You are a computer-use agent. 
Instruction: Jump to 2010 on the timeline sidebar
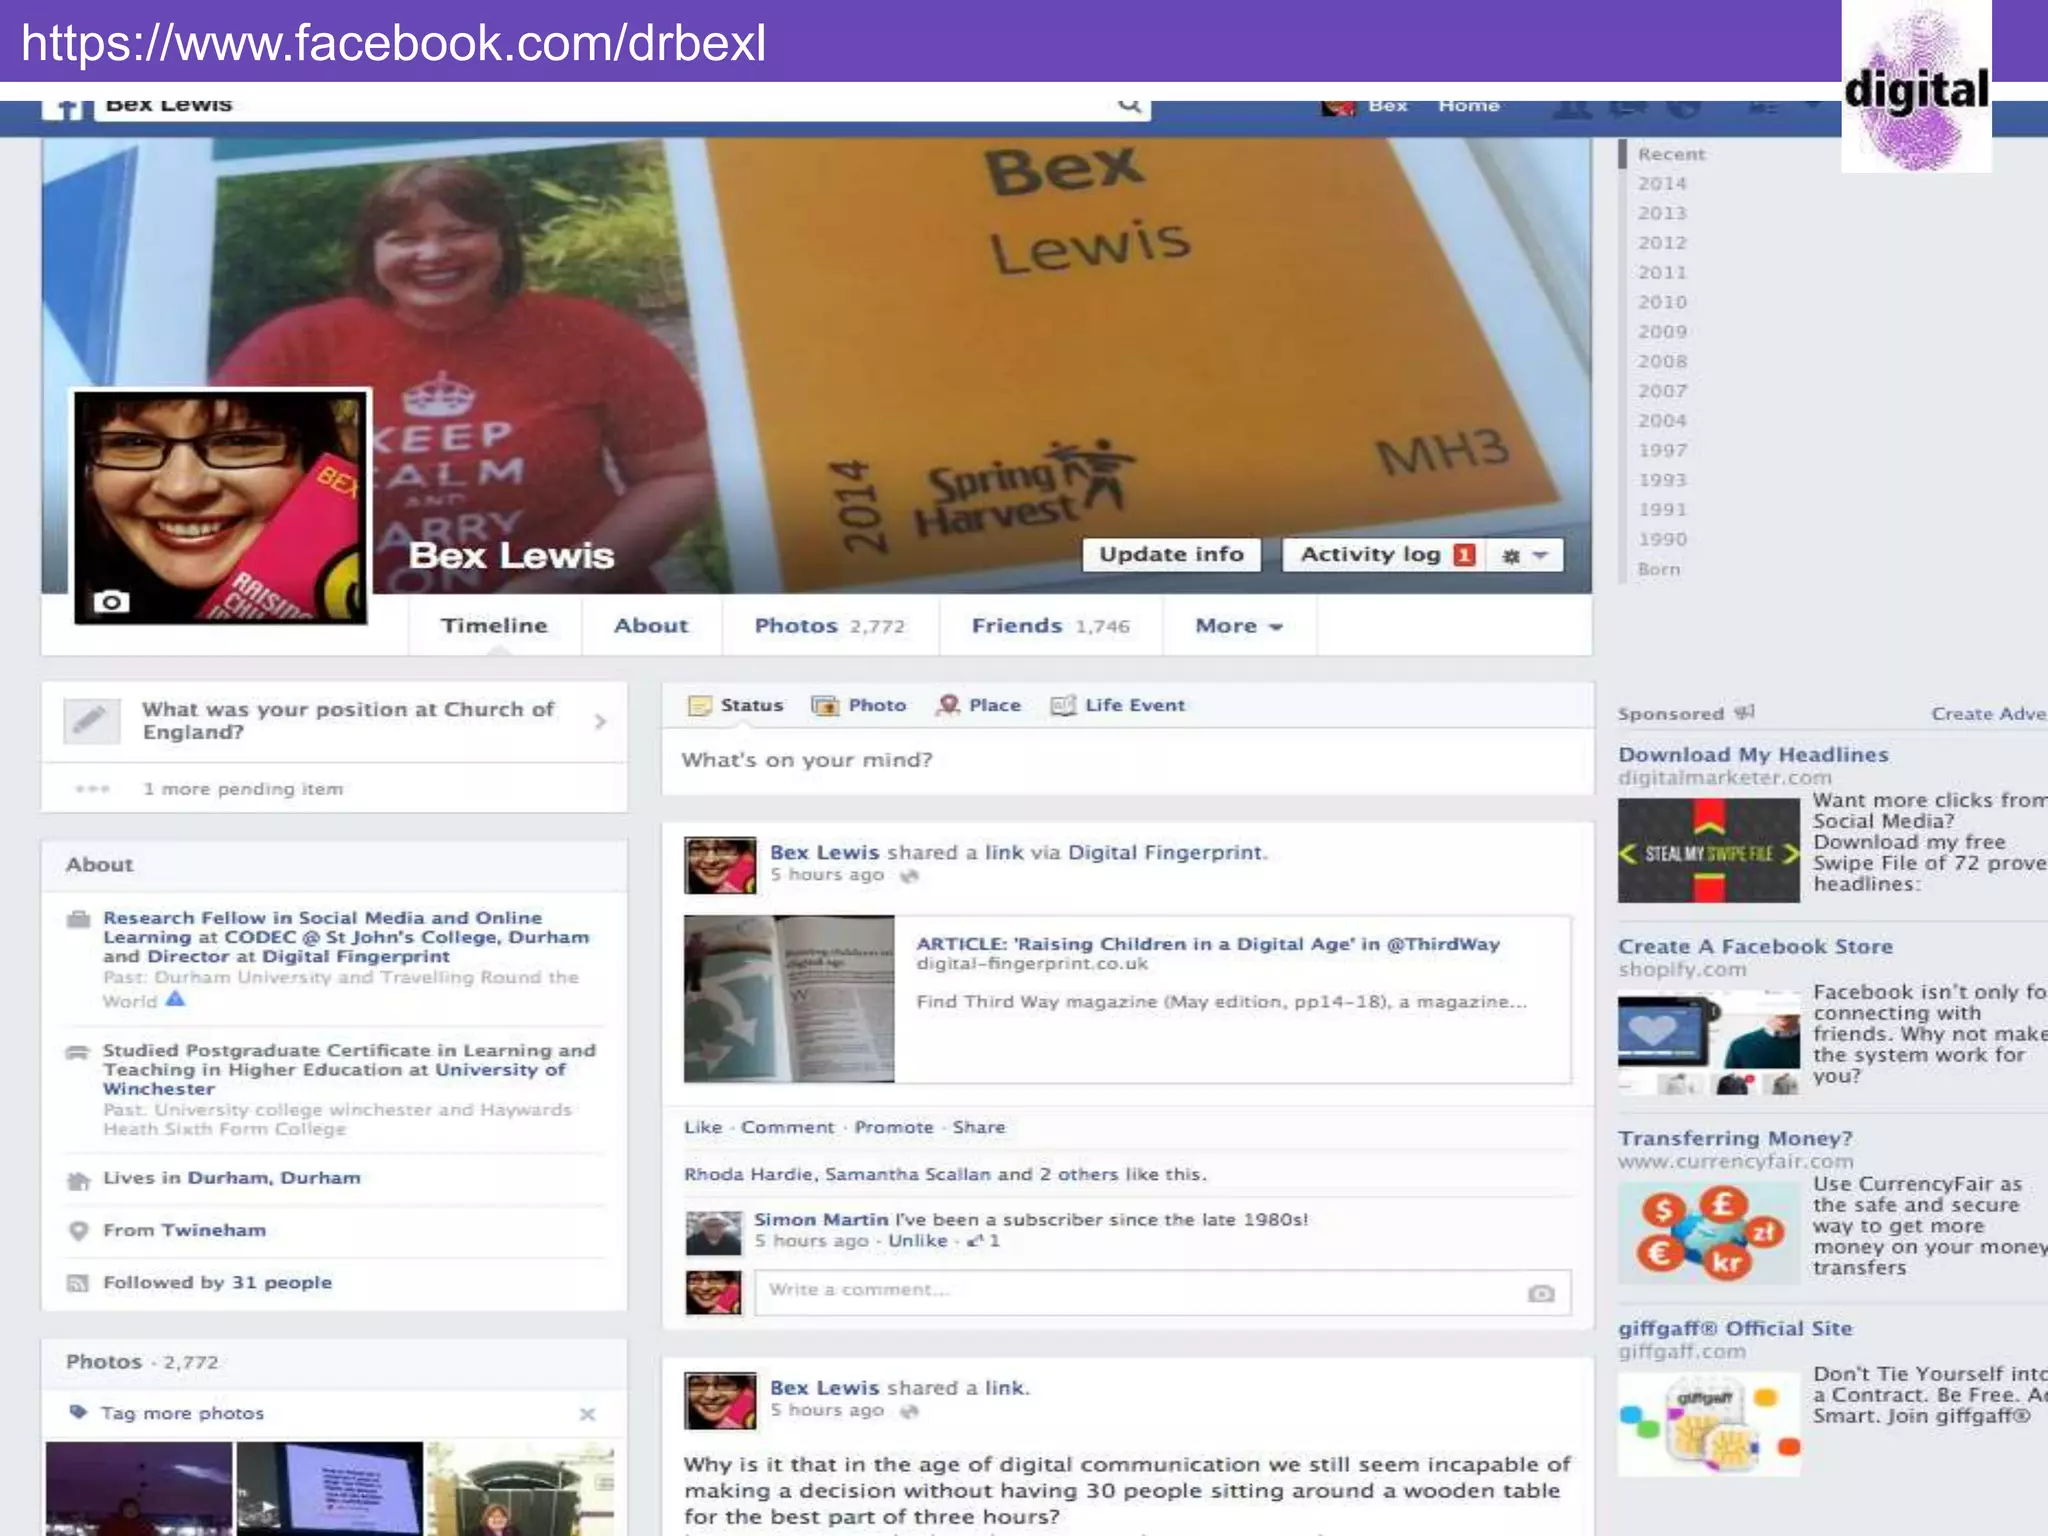(x=1662, y=302)
